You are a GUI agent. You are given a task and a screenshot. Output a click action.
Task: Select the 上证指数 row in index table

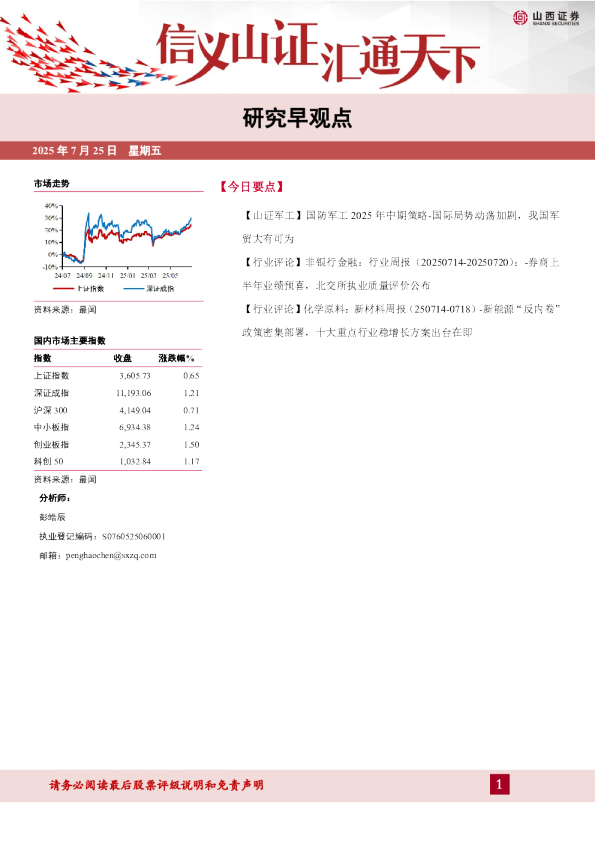tap(117, 376)
